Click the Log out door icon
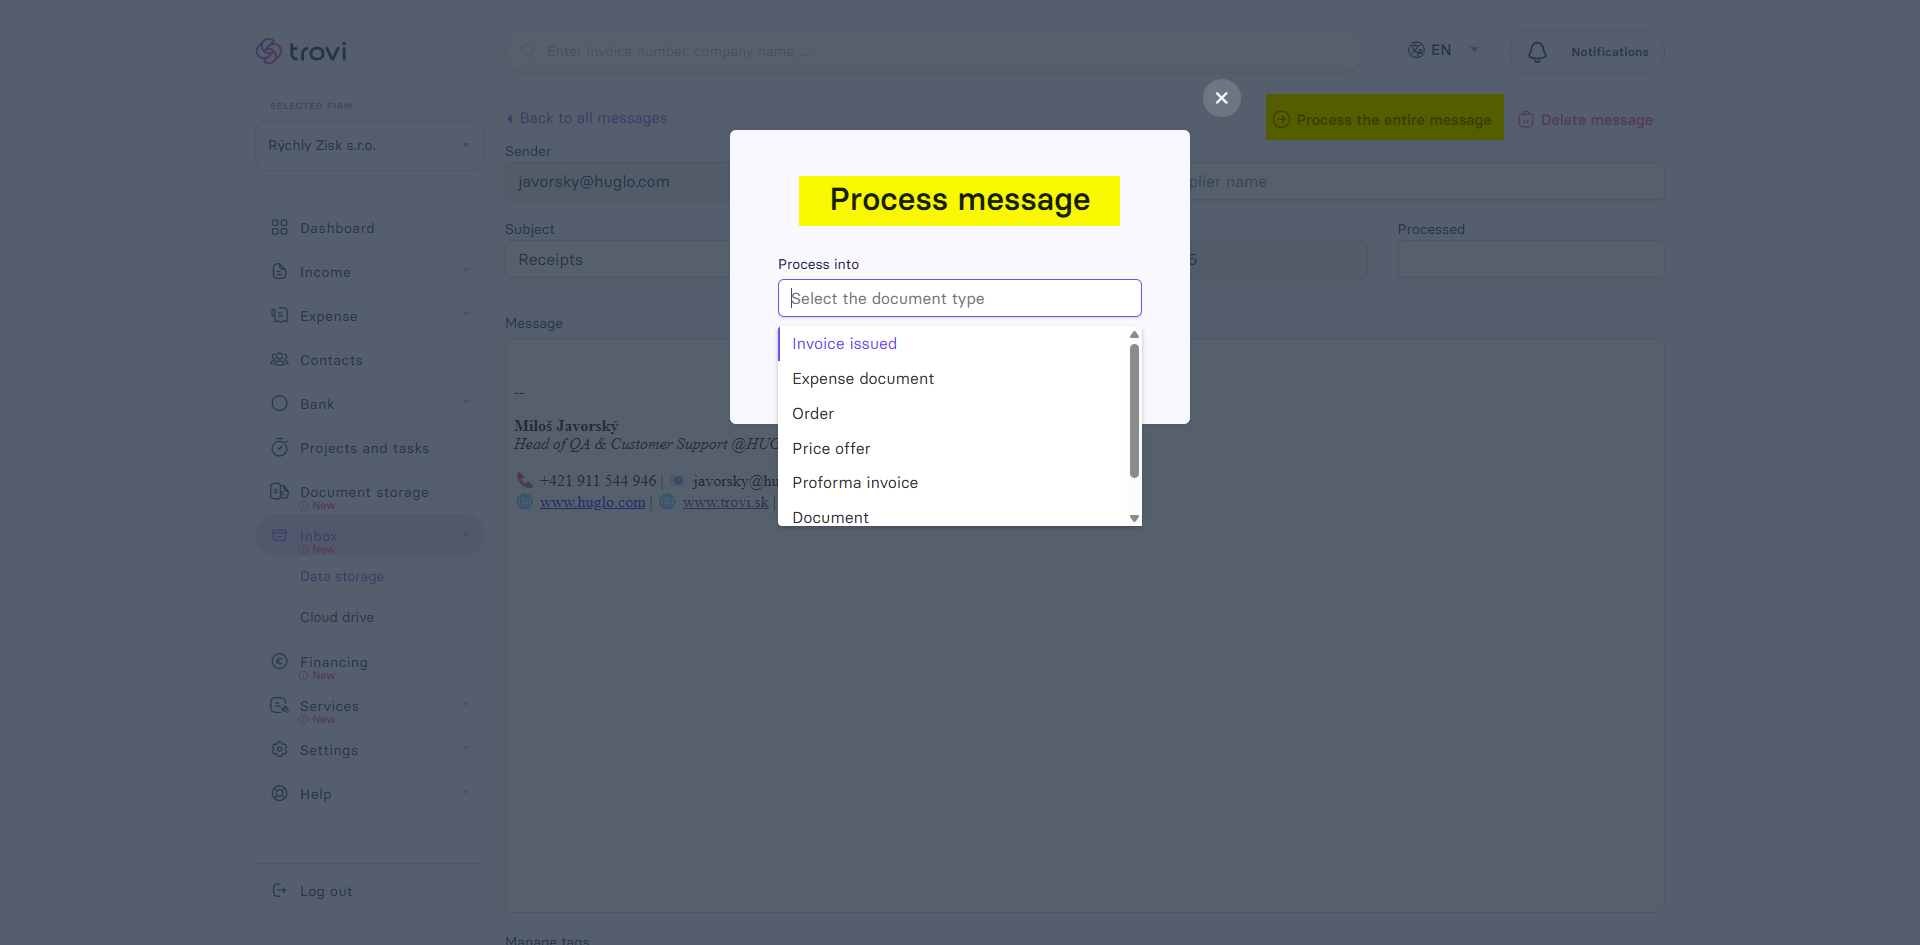1920x945 pixels. tap(280, 890)
